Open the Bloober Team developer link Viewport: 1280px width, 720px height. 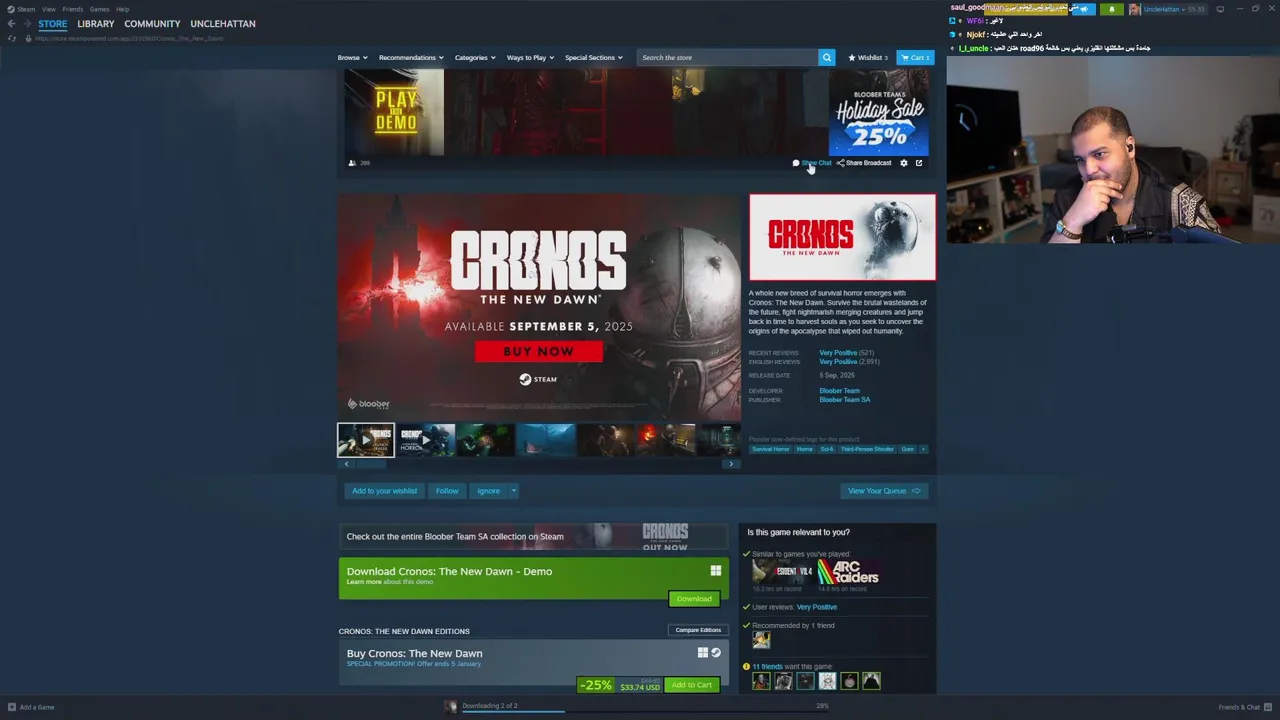pos(839,391)
